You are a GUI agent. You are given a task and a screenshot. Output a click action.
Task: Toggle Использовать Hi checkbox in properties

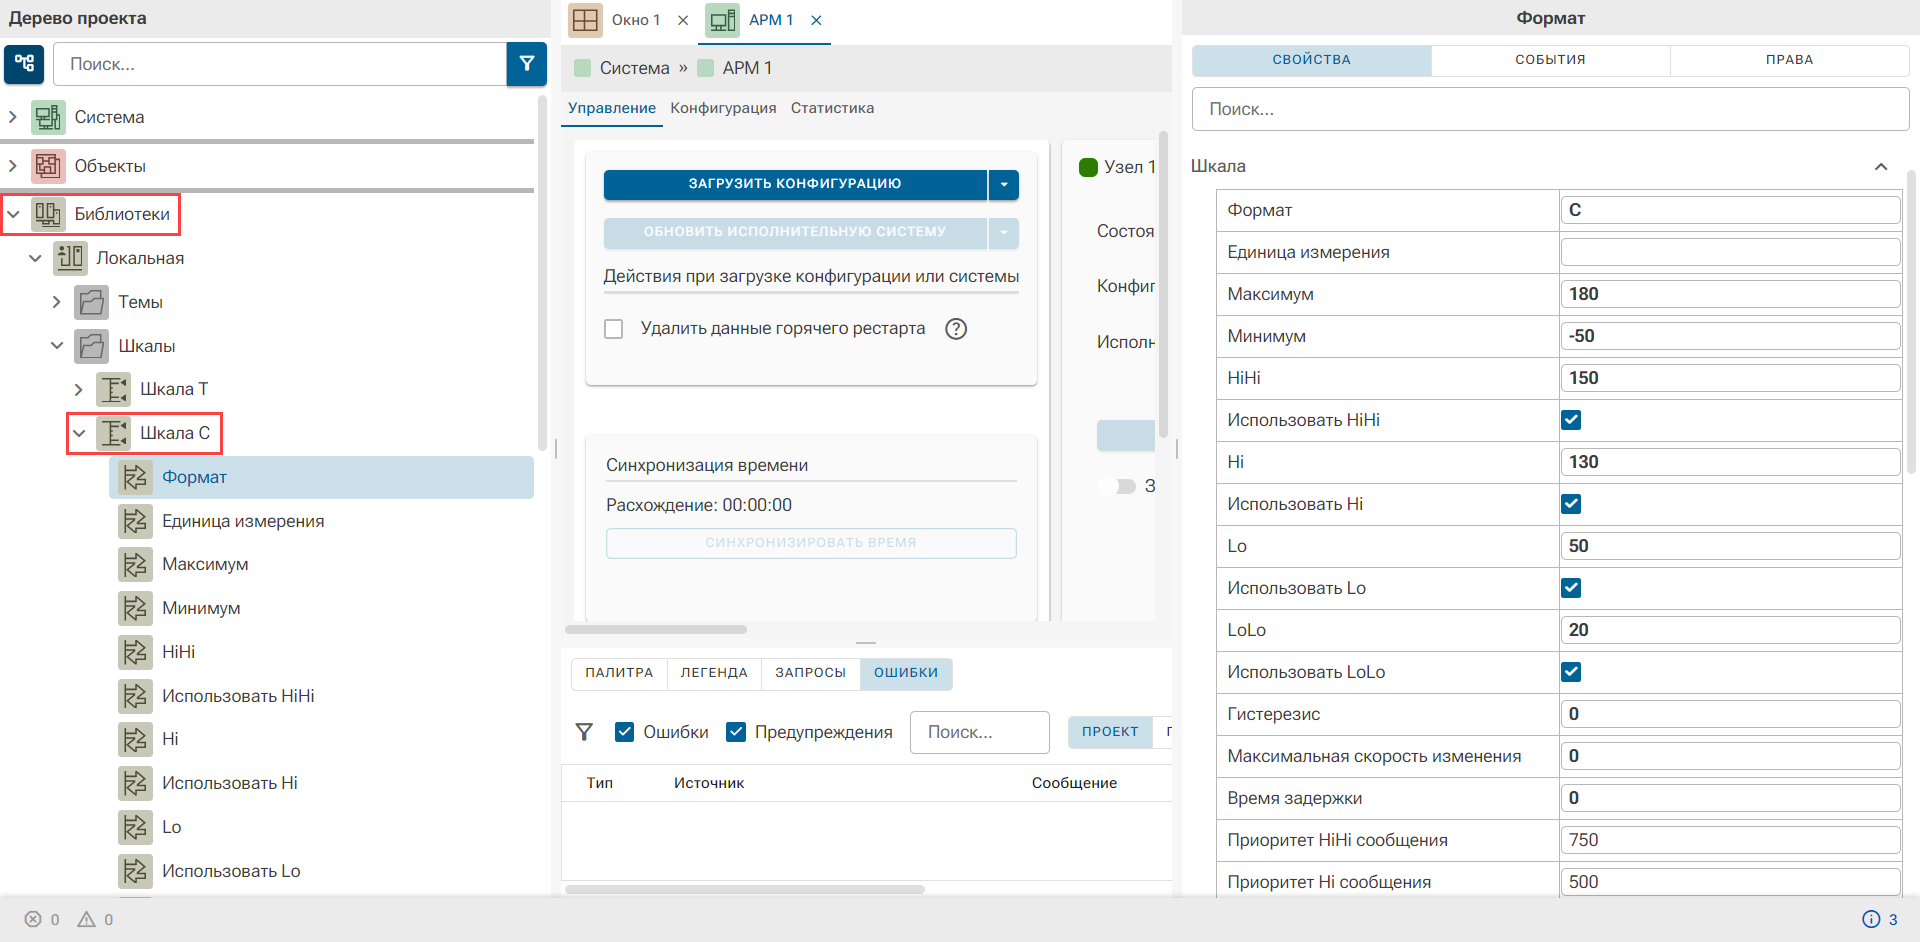coord(1571,504)
